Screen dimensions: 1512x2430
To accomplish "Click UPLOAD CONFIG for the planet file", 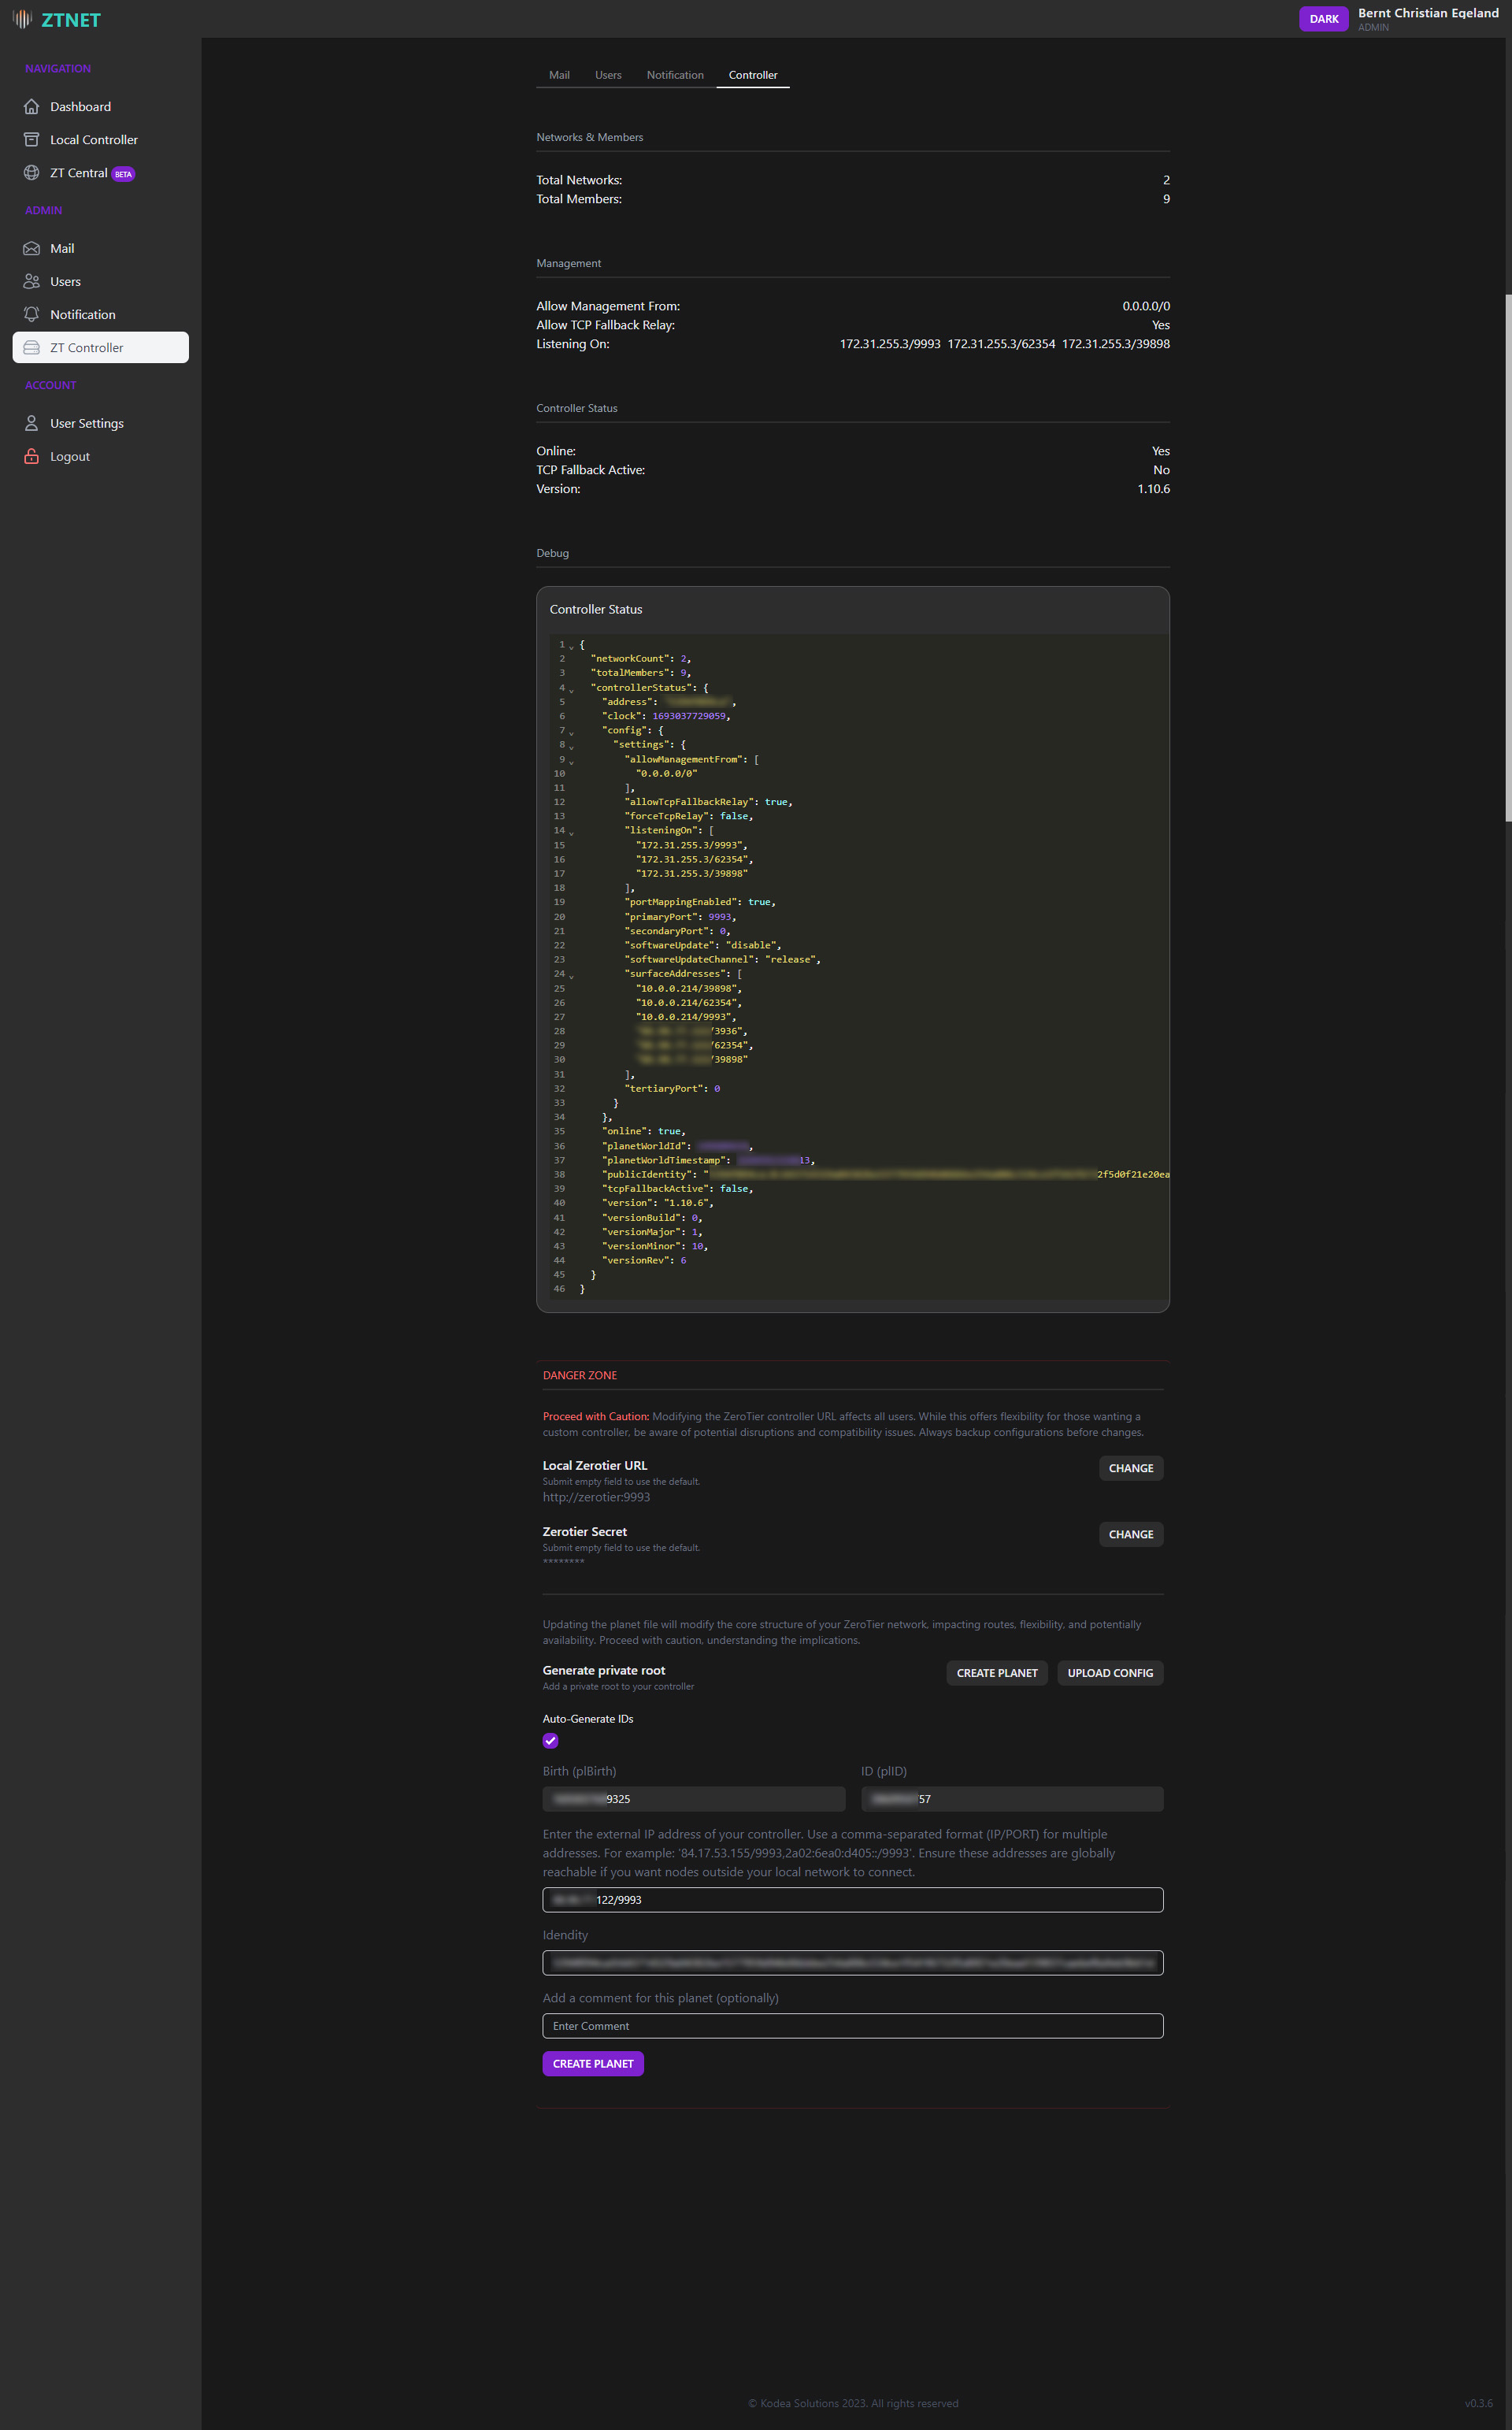I will click(1110, 1672).
